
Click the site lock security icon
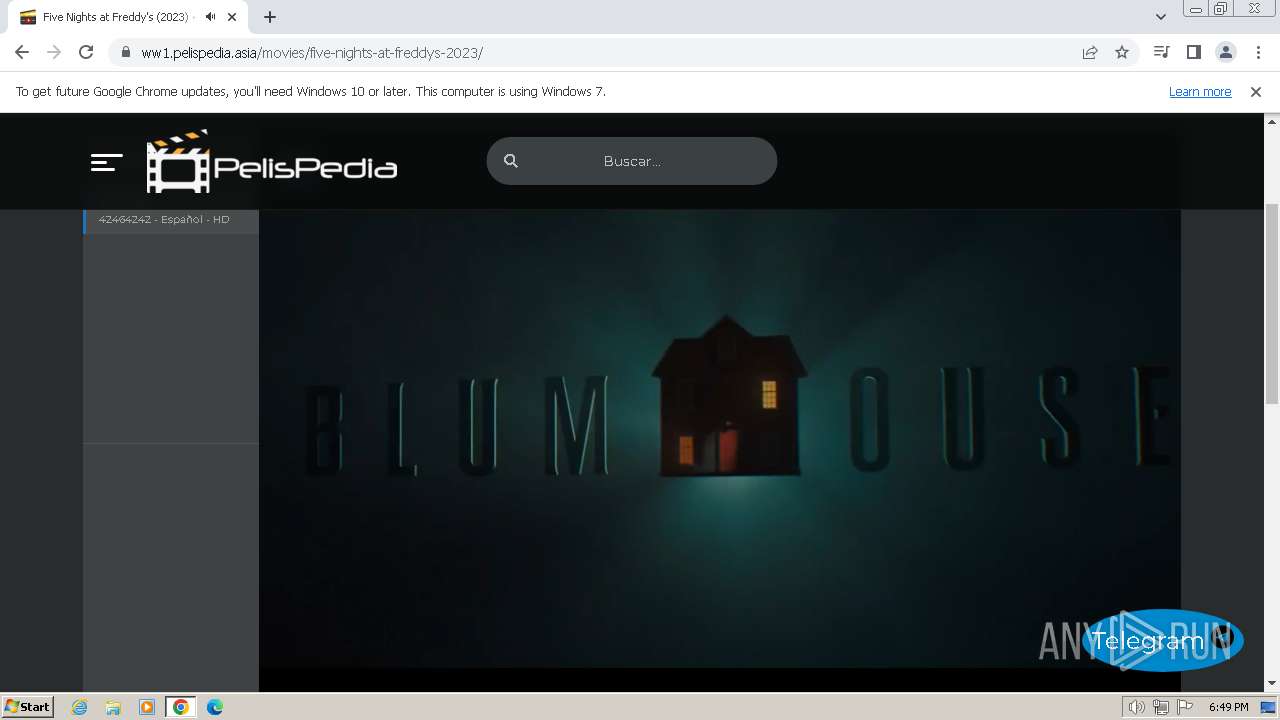[x=126, y=52]
